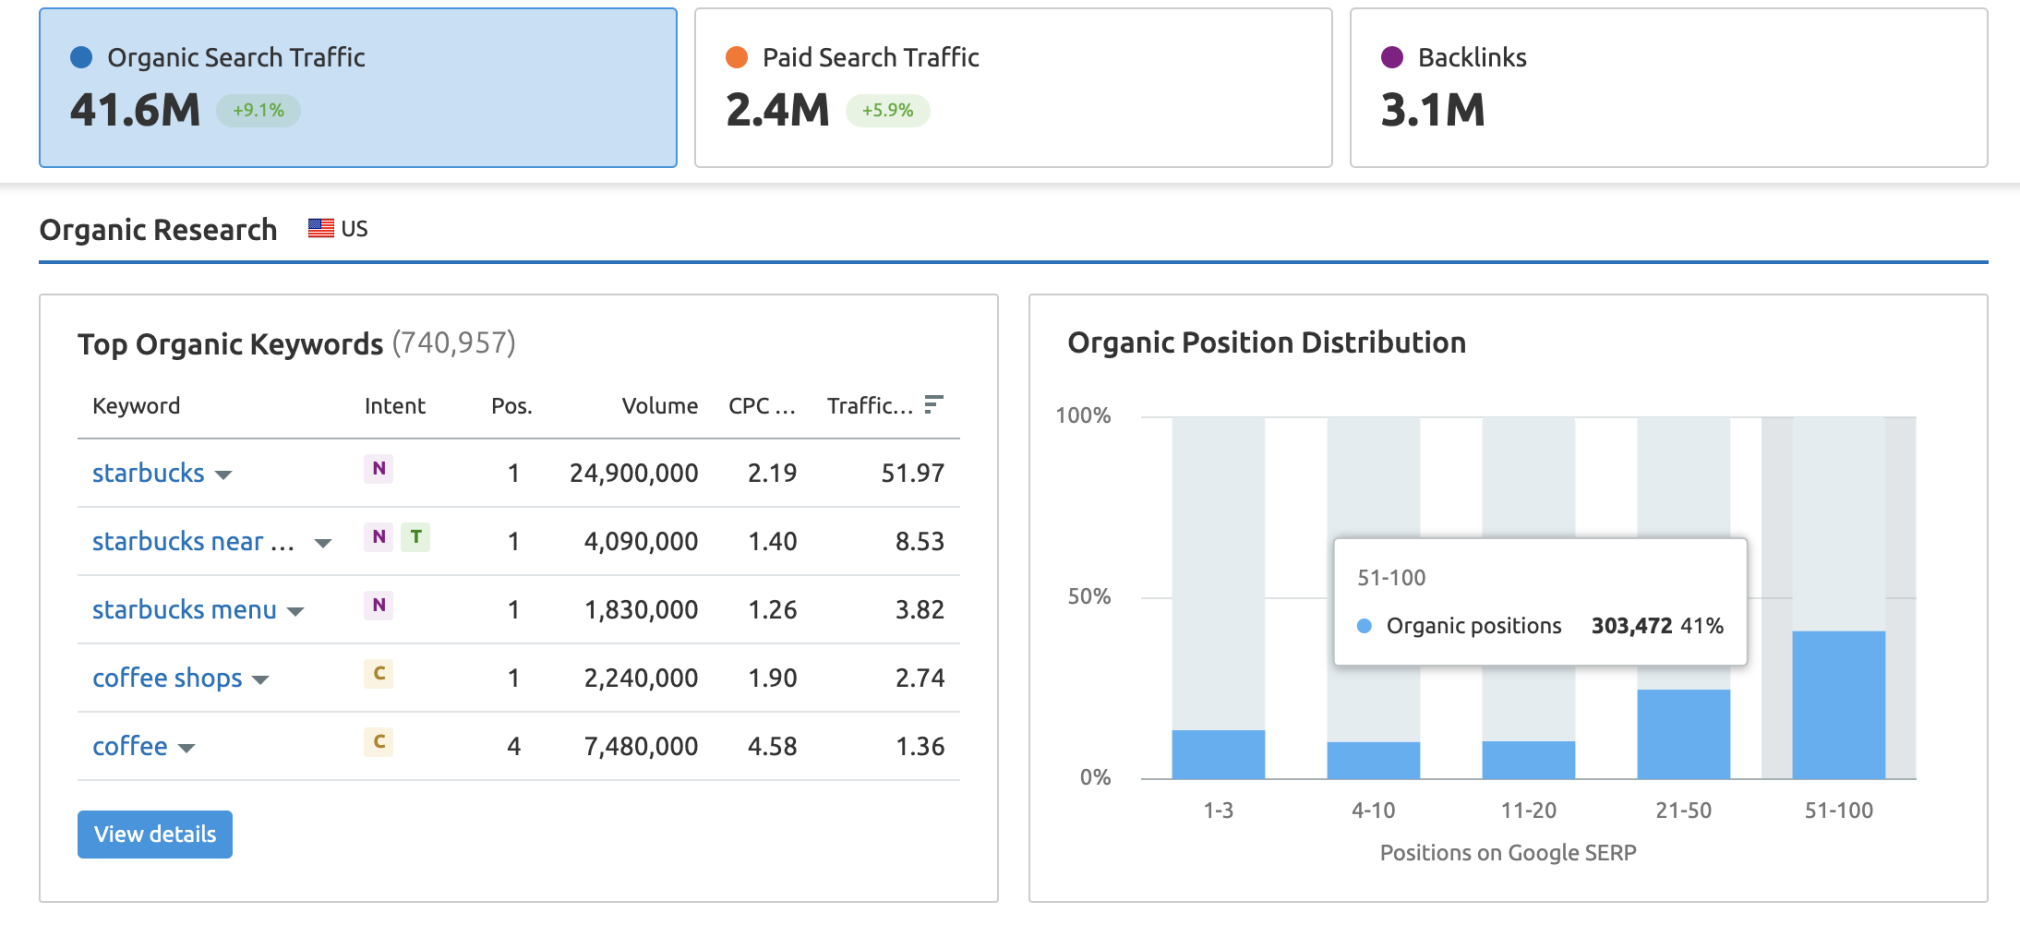Sort by the Traffic column header
Screen dimensions: 2020x925
tap(870, 406)
